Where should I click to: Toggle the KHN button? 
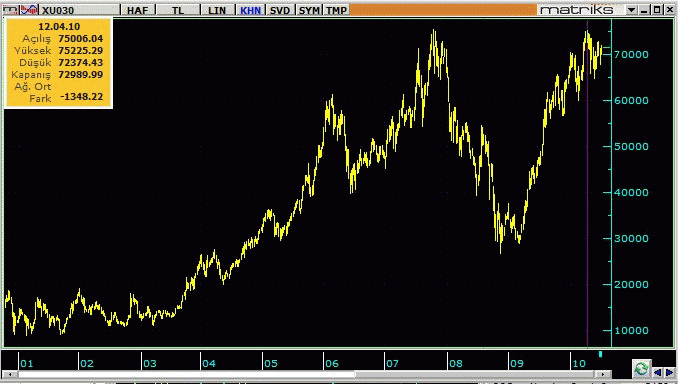(x=250, y=10)
